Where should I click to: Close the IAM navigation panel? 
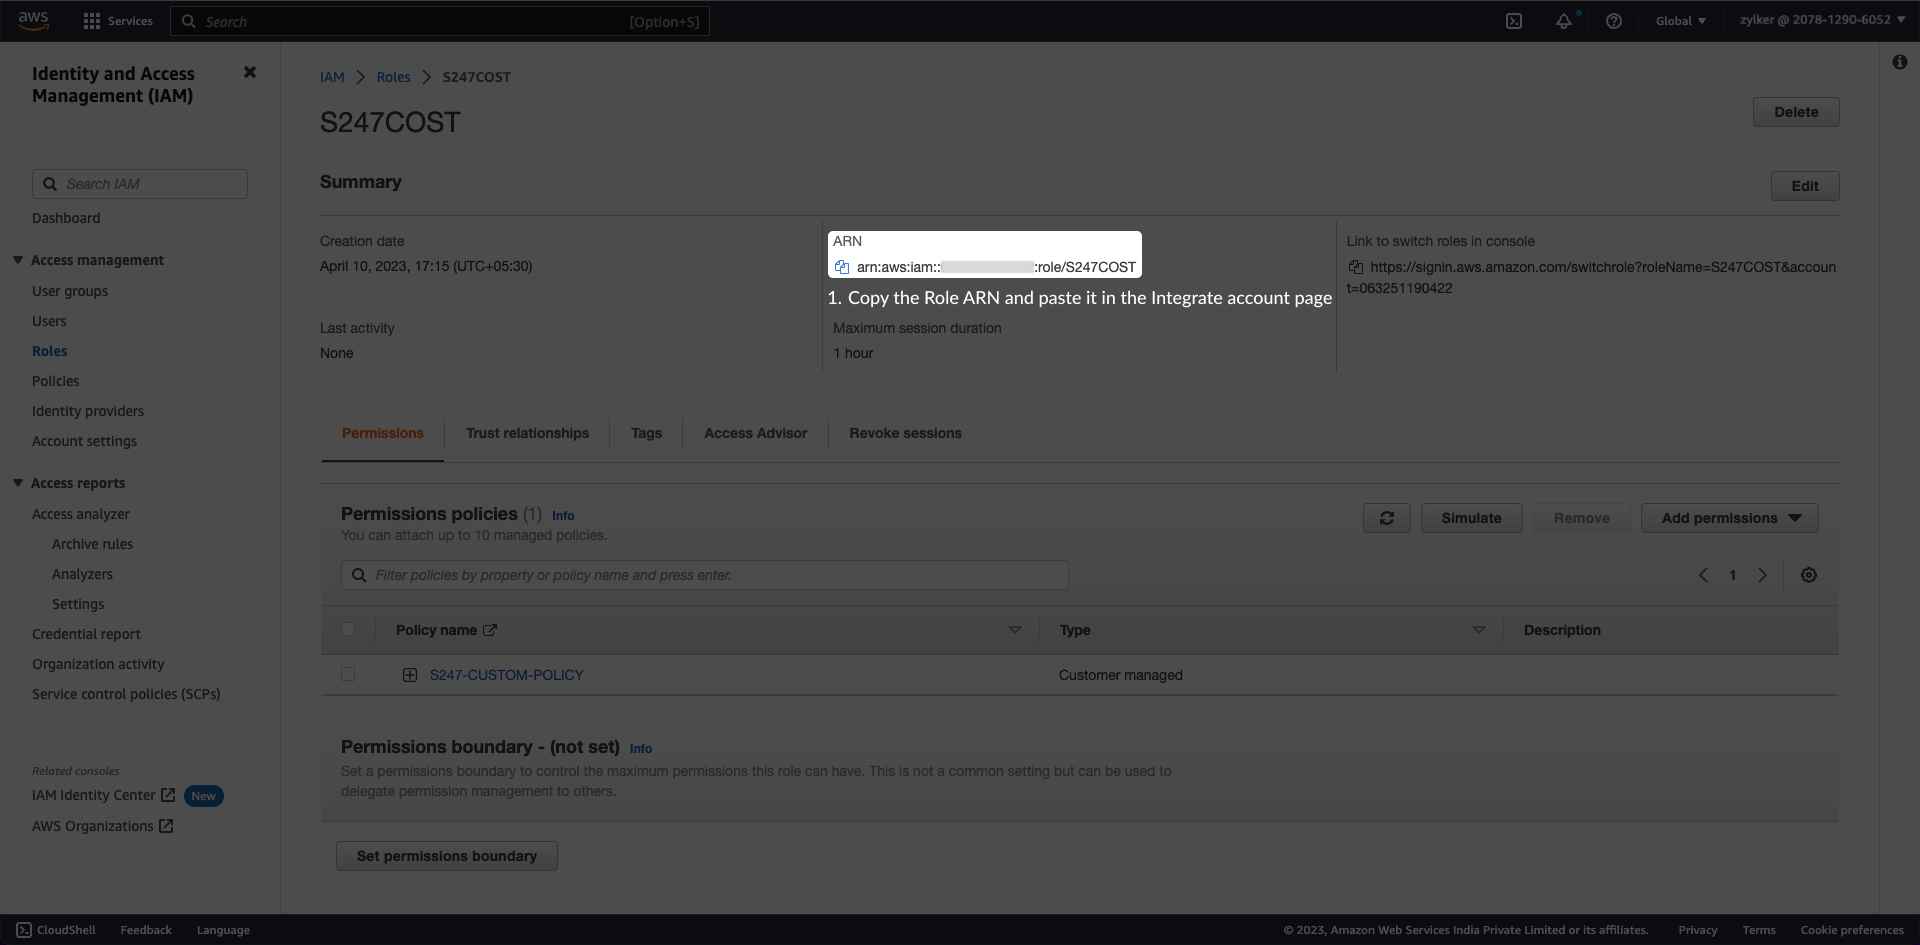tap(250, 72)
